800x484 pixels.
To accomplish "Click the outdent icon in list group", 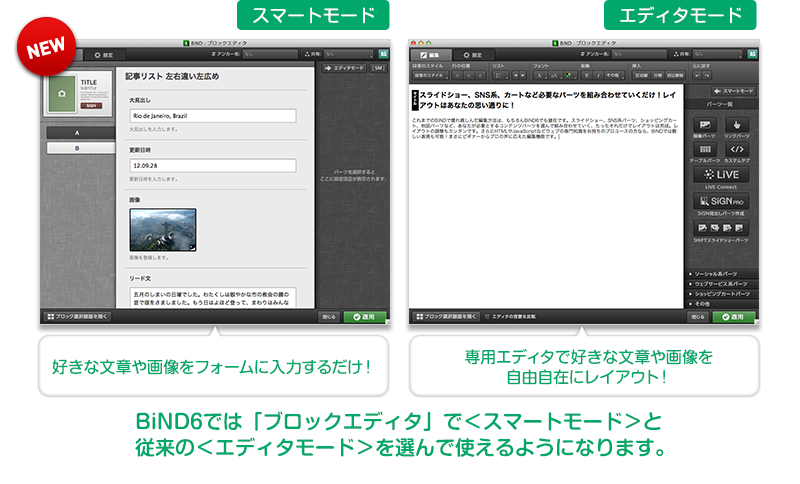I will point(515,75).
